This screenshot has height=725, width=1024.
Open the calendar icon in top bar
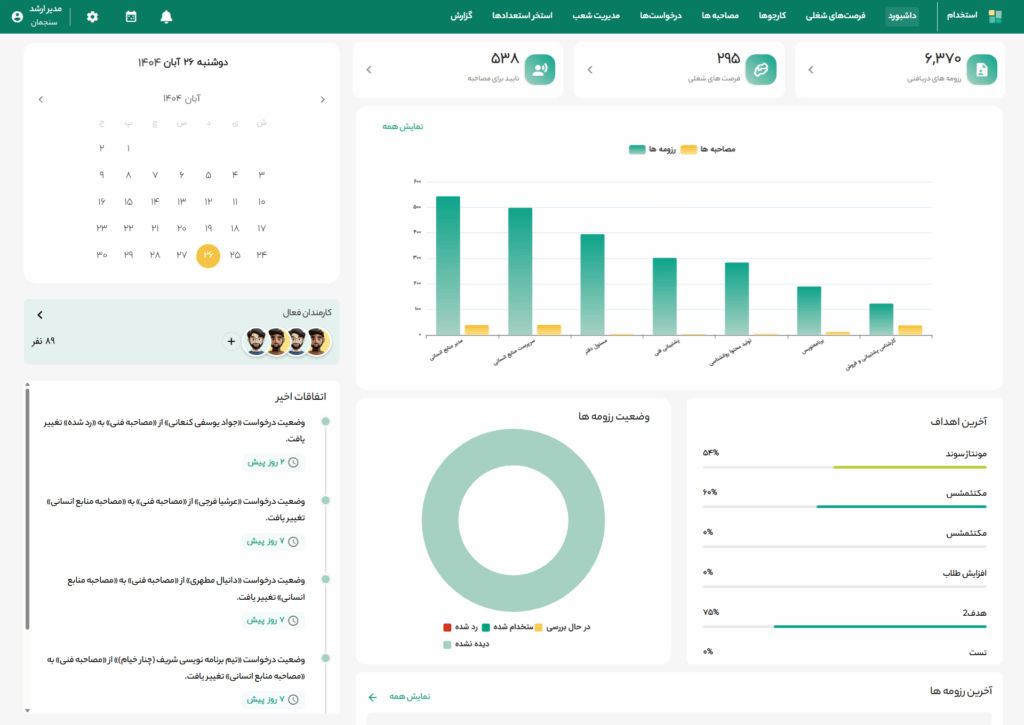click(x=131, y=16)
